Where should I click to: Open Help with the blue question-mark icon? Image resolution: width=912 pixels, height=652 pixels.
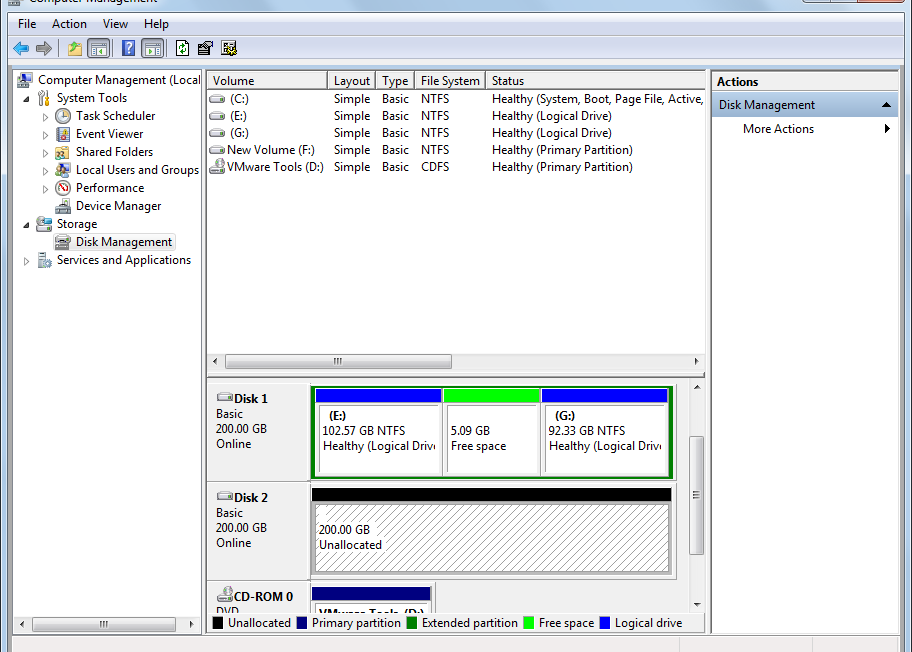tap(128, 48)
